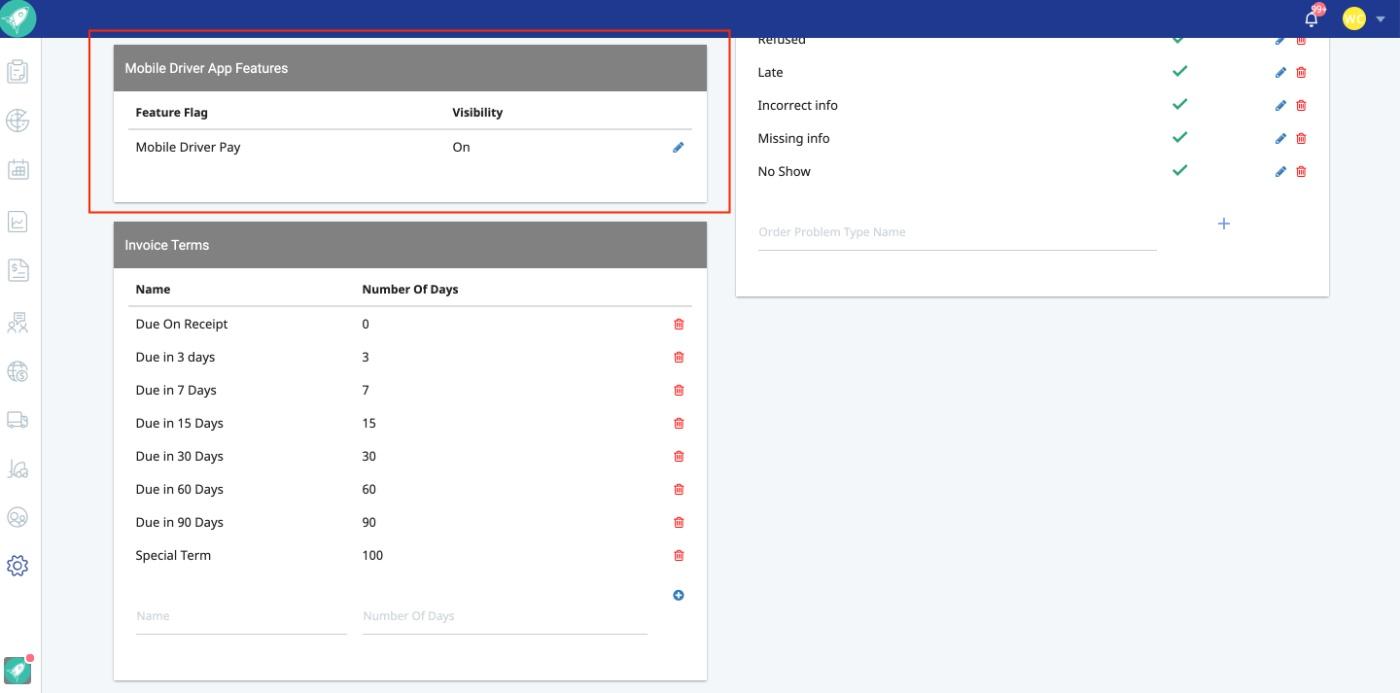Add a new invoice term with the plus icon

(678, 595)
